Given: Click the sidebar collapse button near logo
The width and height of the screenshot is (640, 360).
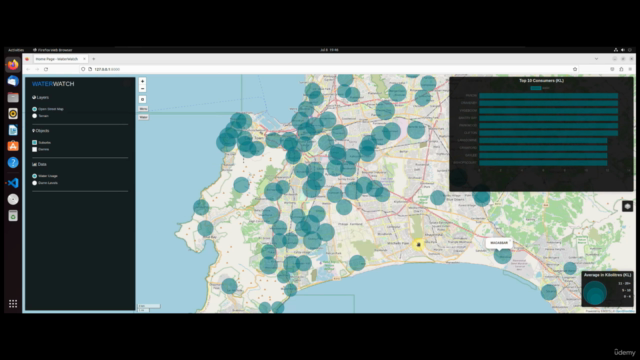Looking at the screenshot, I should pyautogui.click(x=127, y=84).
